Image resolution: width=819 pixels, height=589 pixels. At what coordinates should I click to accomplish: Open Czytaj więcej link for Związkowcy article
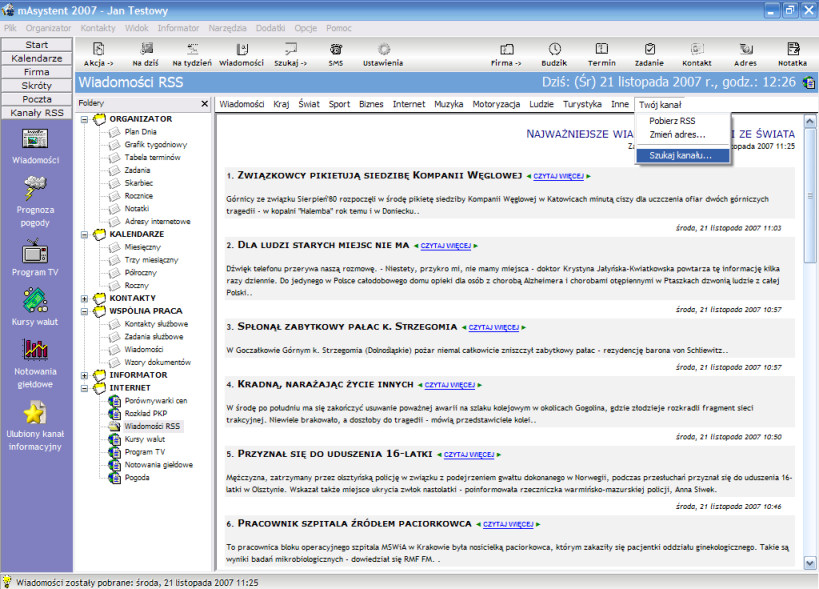point(558,176)
